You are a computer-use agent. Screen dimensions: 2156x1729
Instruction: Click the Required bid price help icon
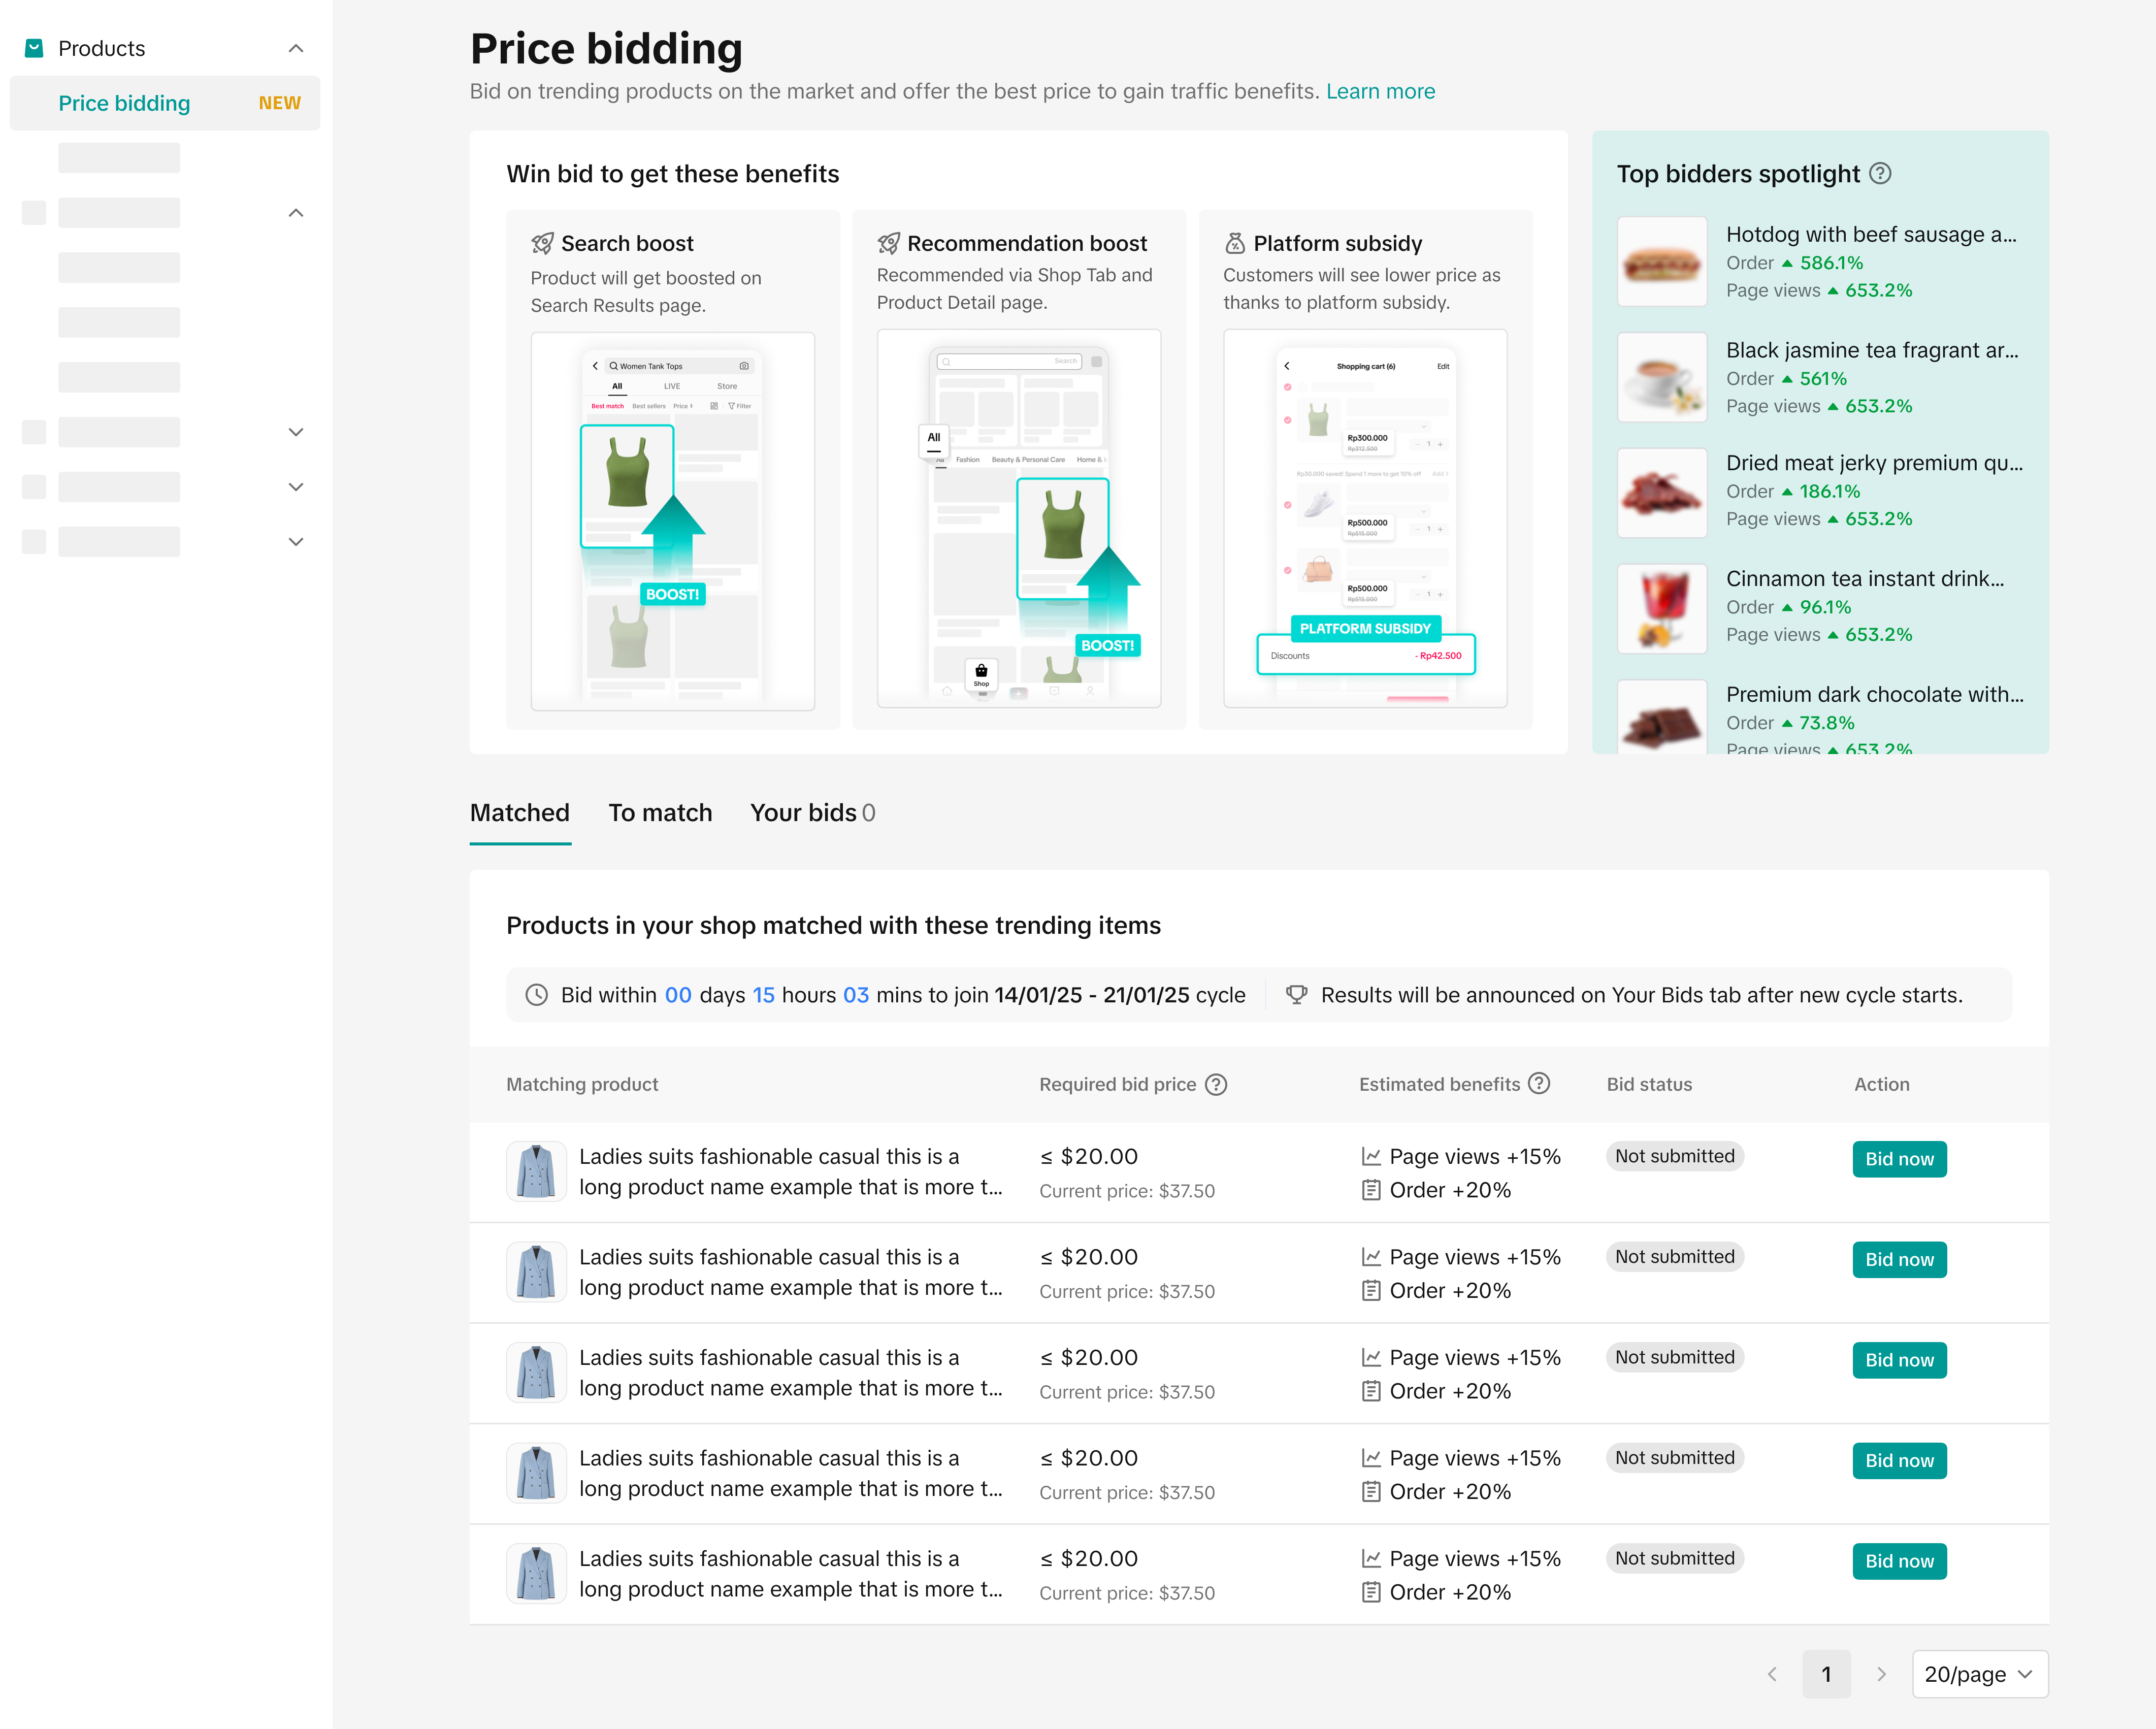click(1216, 1084)
